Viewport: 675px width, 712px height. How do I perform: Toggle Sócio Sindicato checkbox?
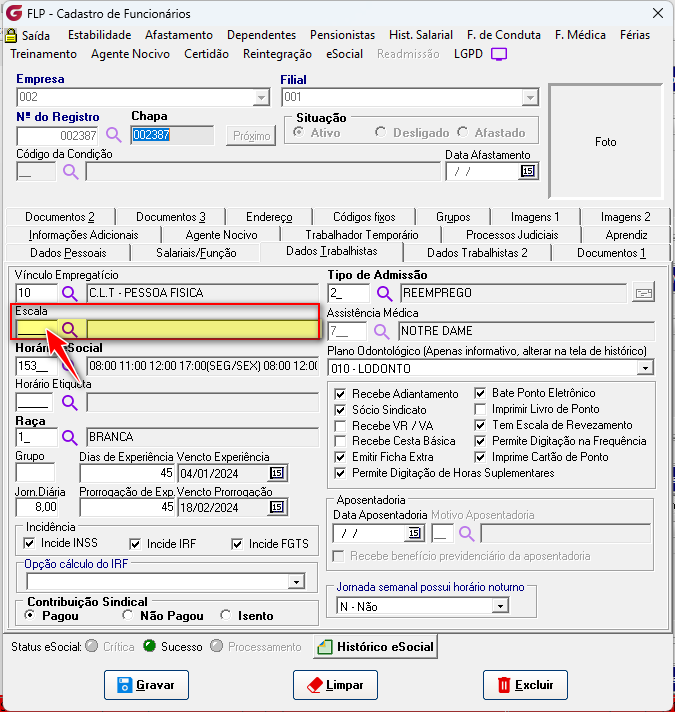[x=340, y=410]
